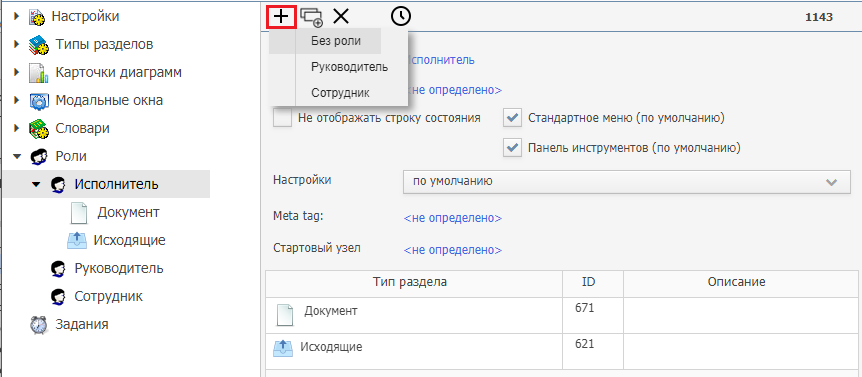Click the Типы разделов books icon
862x377 pixels.
39,45
